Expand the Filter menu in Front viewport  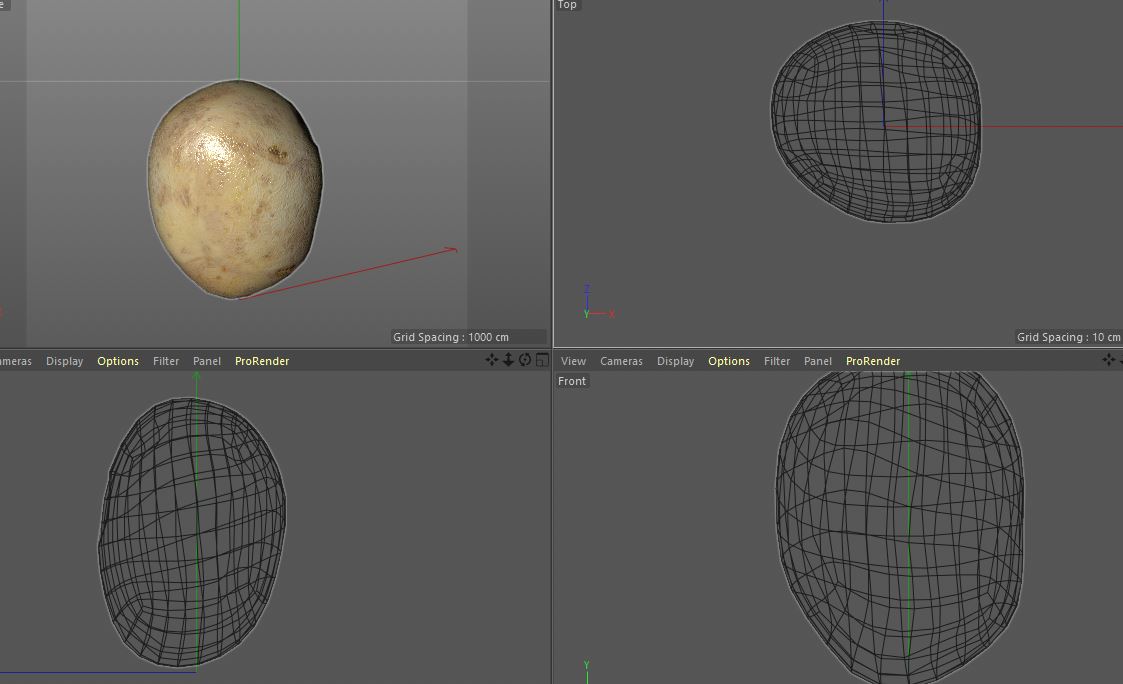pos(777,361)
